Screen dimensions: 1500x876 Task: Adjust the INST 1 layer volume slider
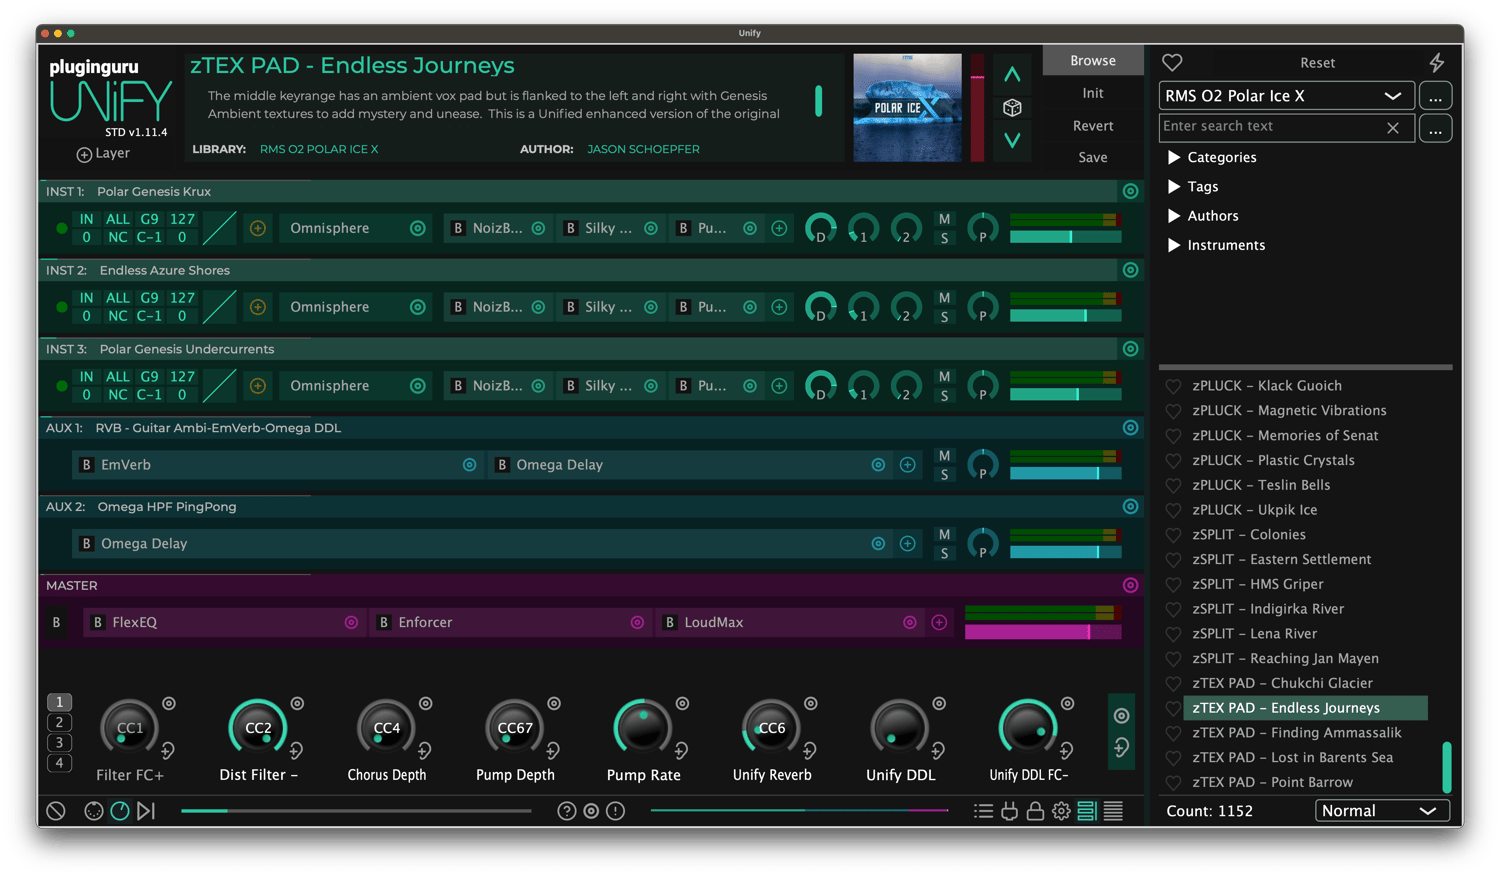click(1065, 237)
